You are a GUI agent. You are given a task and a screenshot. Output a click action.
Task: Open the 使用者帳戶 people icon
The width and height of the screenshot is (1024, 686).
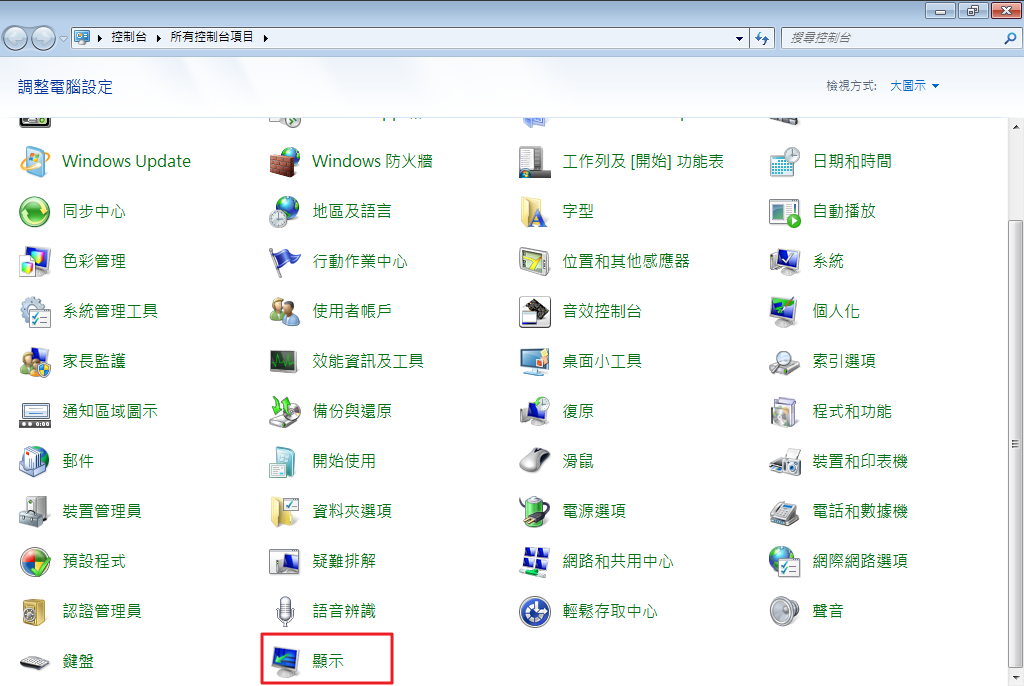pyautogui.click(x=285, y=312)
